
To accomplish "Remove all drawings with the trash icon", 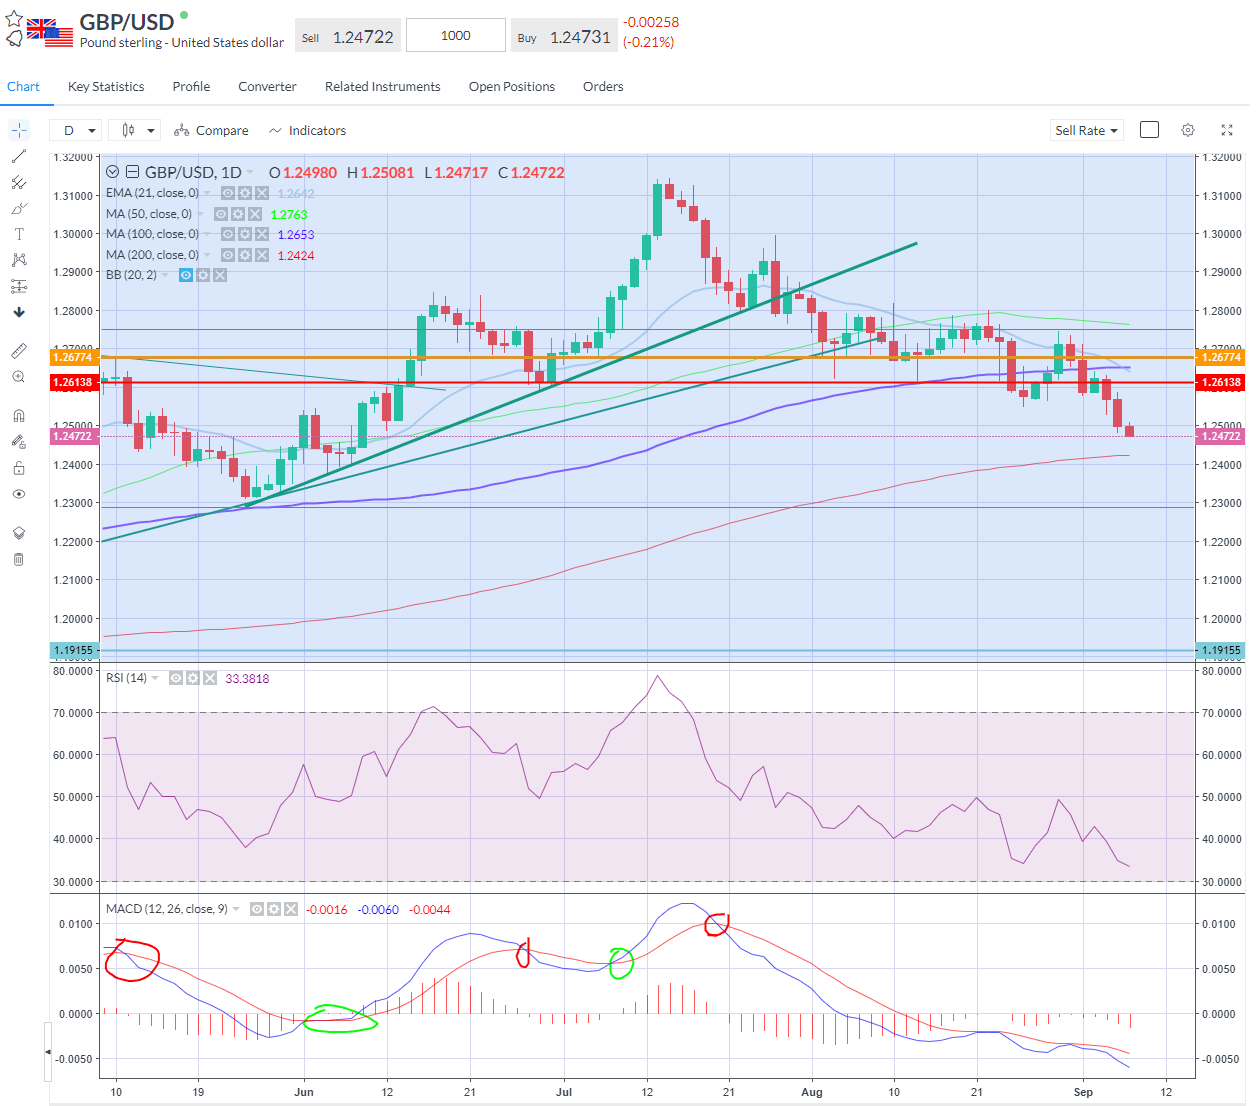I will pos(19,558).
